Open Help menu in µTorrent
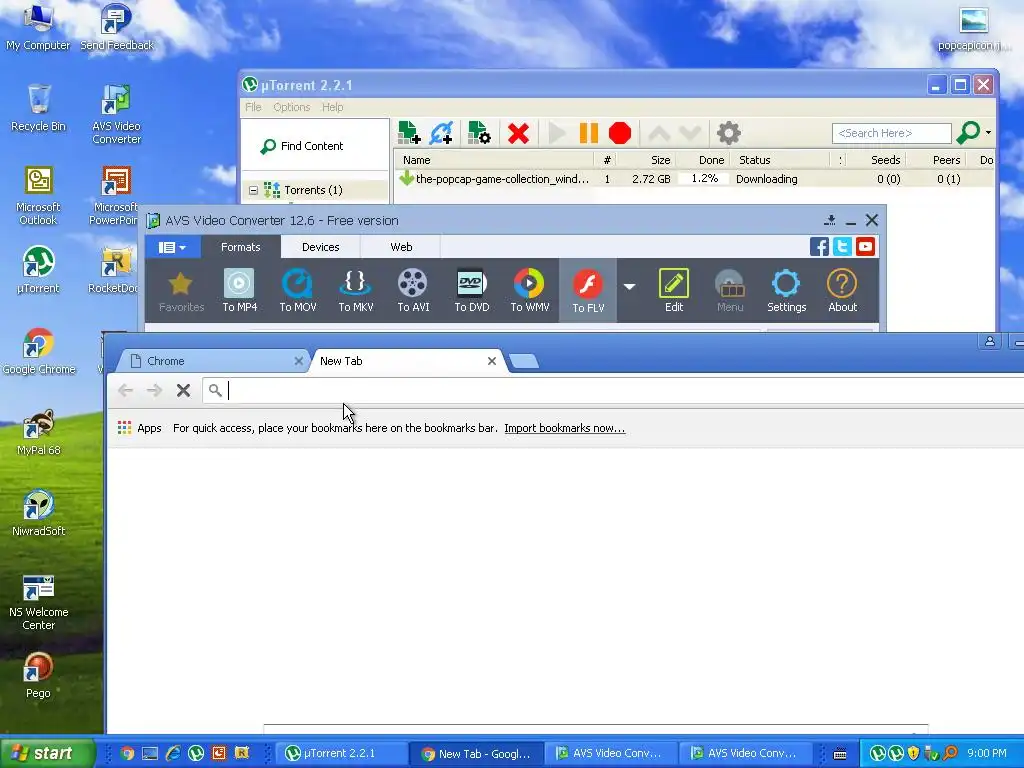This screenshot has width=1024, height=768. pyautogui.click(x=332, y=107)
